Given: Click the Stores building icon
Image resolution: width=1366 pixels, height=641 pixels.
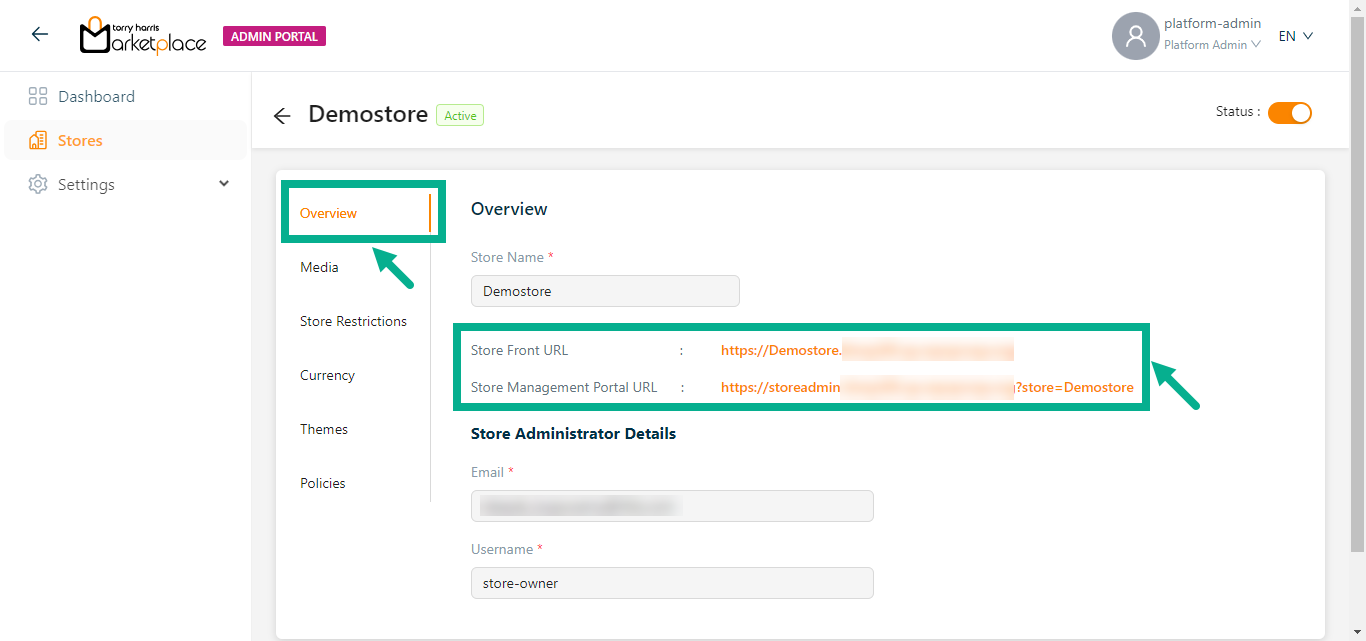Looking at the screenshot, I should click(x=38, y=141).
